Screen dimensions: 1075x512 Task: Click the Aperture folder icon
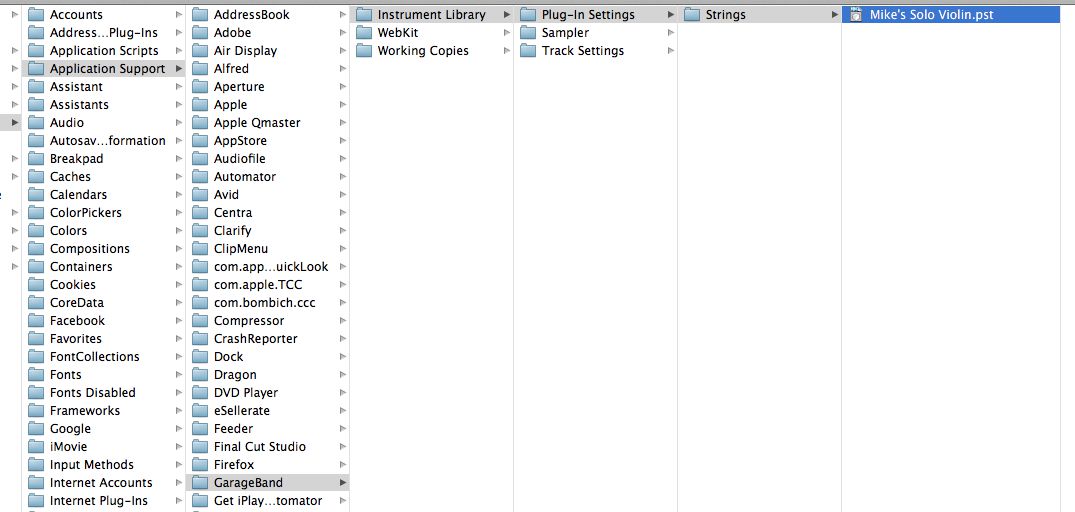200,86
